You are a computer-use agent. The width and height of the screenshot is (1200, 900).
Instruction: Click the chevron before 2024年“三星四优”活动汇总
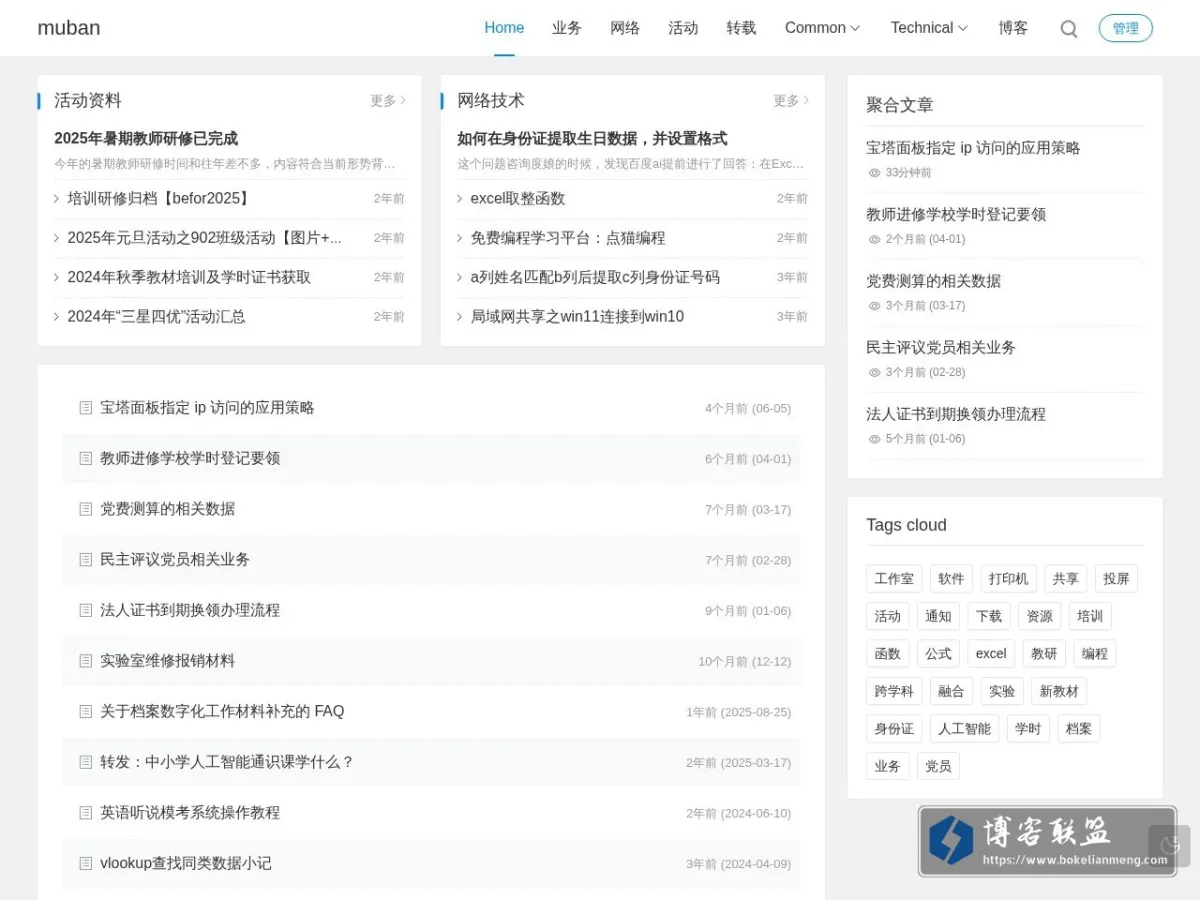click(57, 316)
